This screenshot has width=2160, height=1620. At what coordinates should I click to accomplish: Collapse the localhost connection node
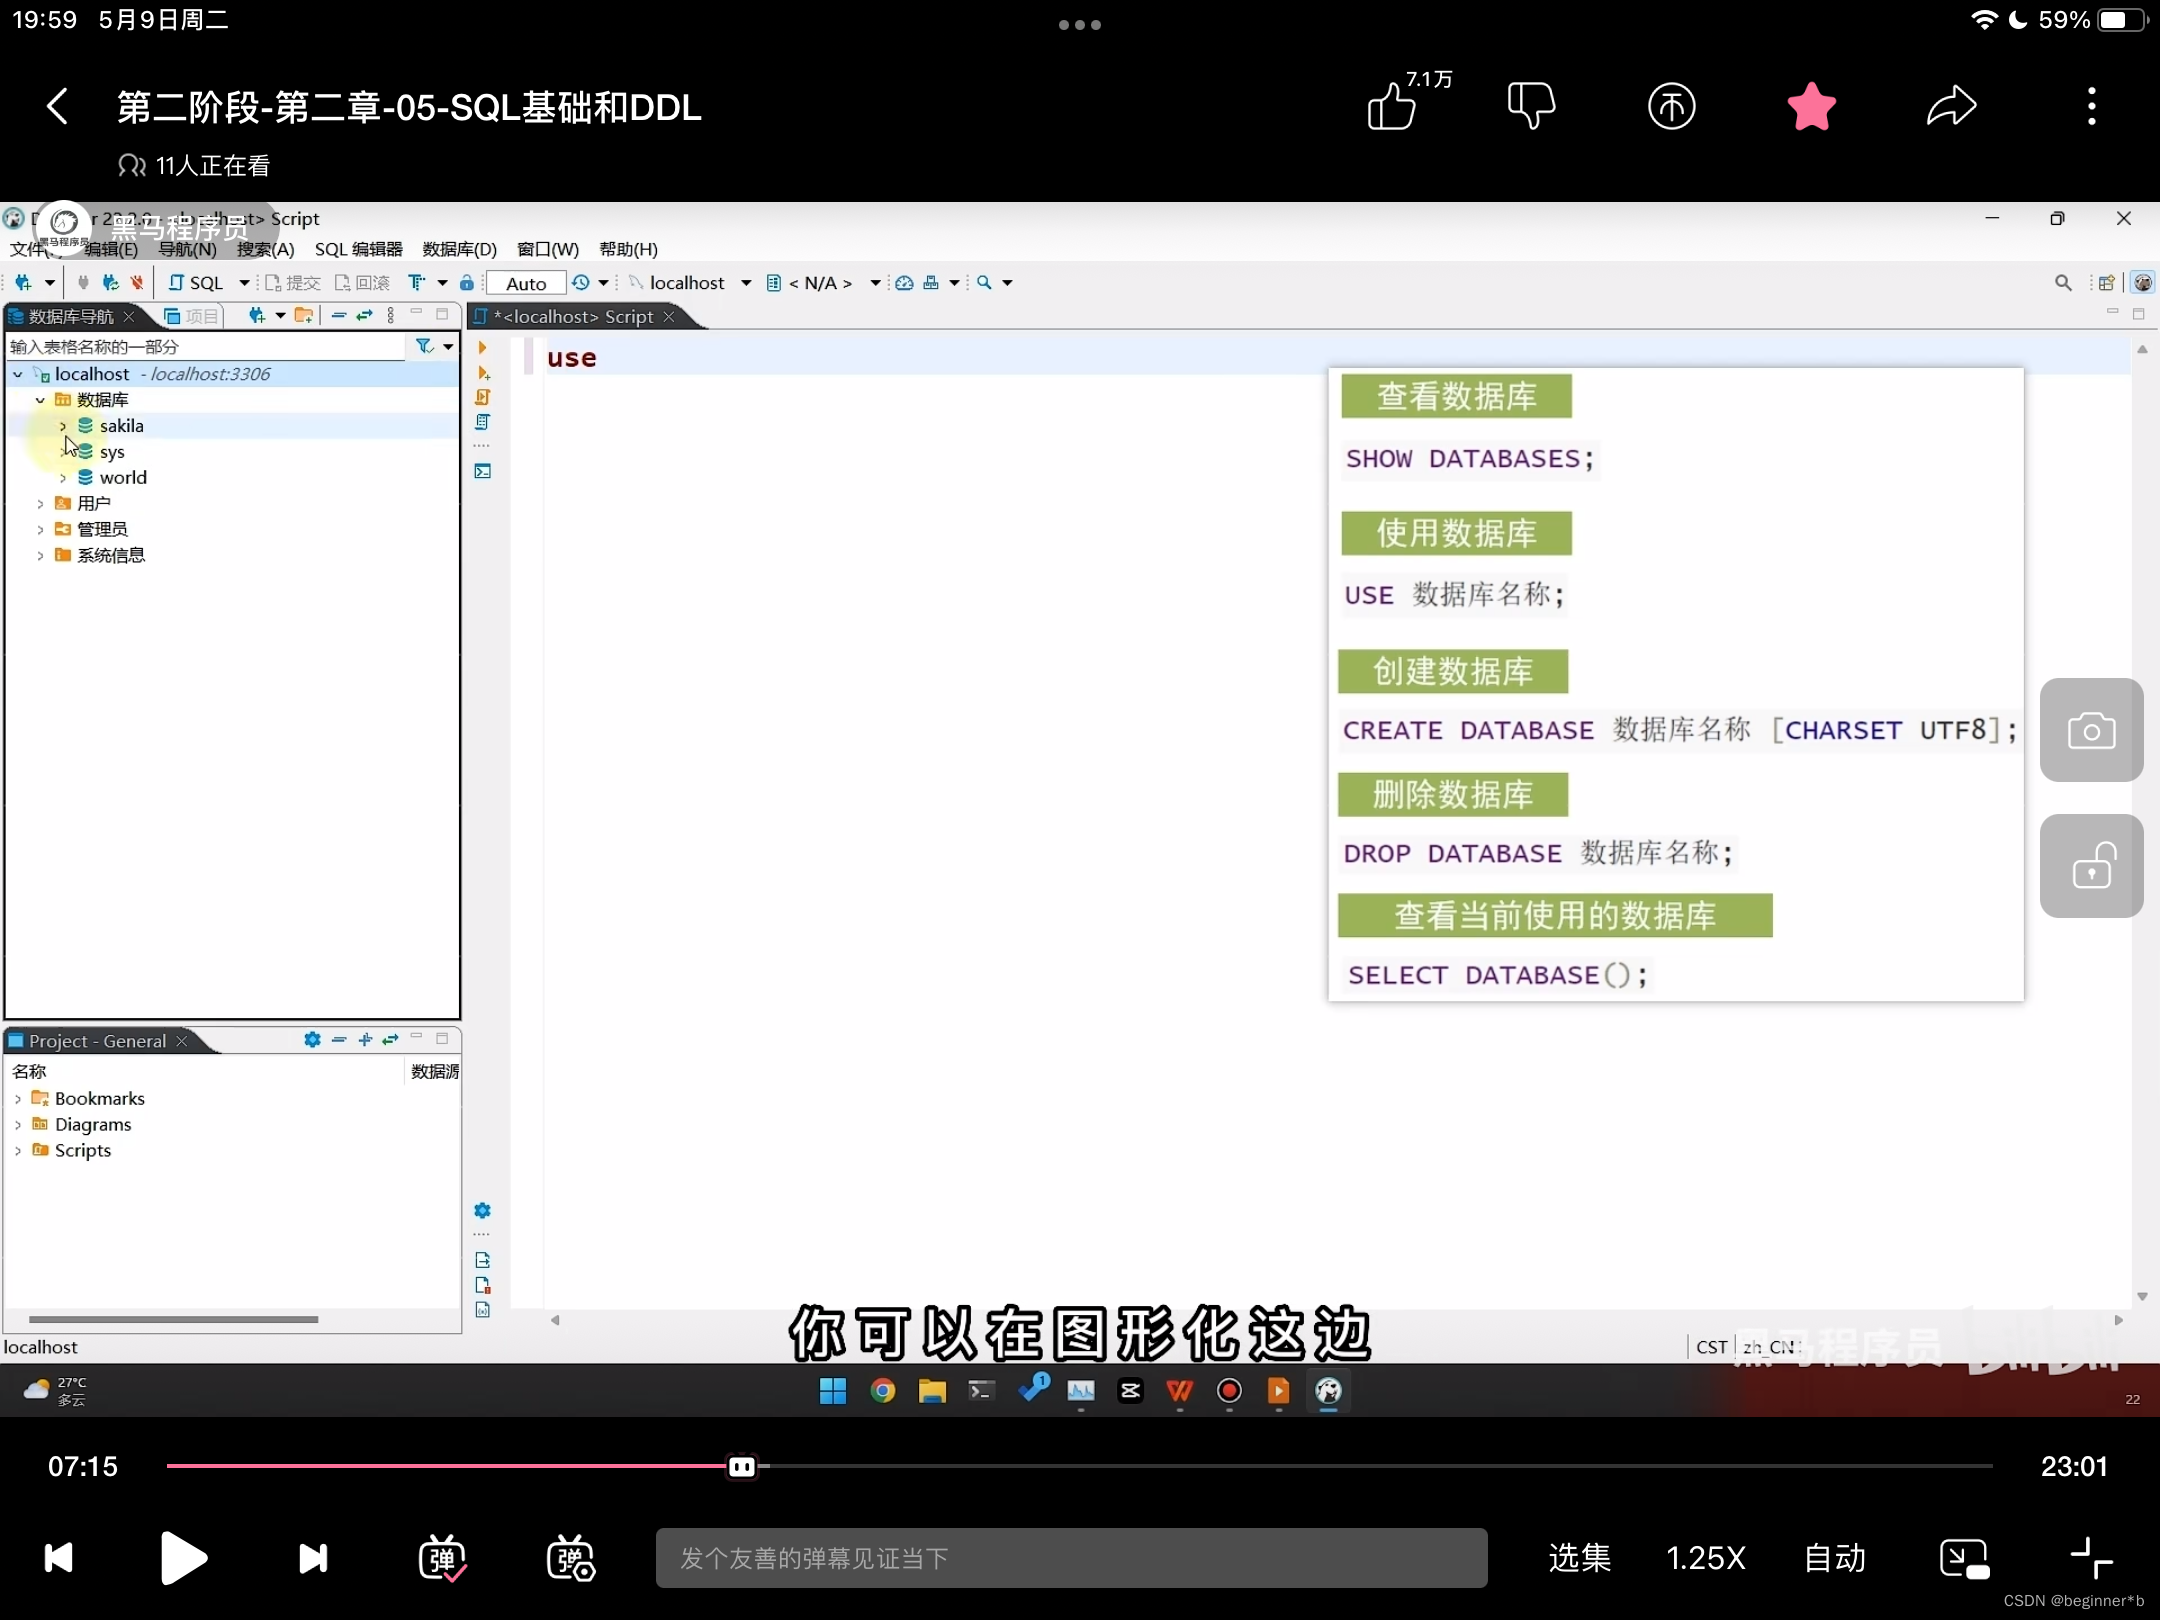(18, 374)
